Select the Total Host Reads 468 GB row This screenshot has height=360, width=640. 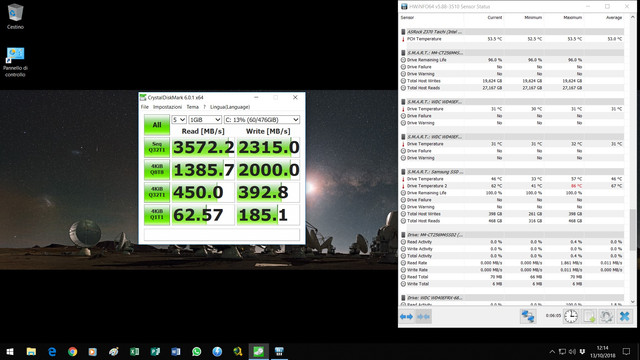(512, 221)
